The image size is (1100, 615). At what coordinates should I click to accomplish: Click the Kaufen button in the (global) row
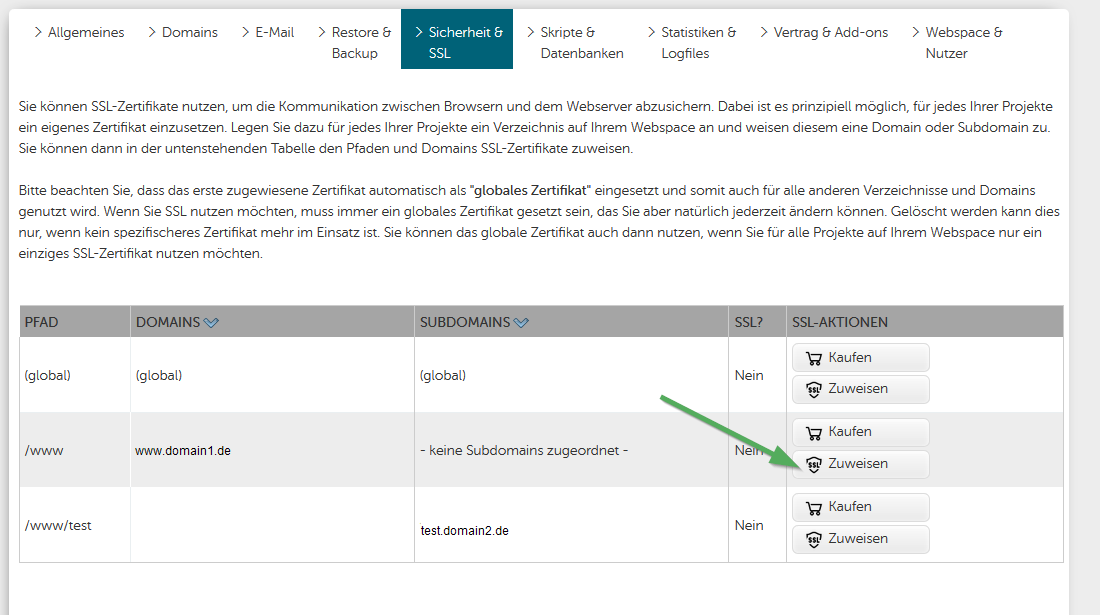pos(861,358)
